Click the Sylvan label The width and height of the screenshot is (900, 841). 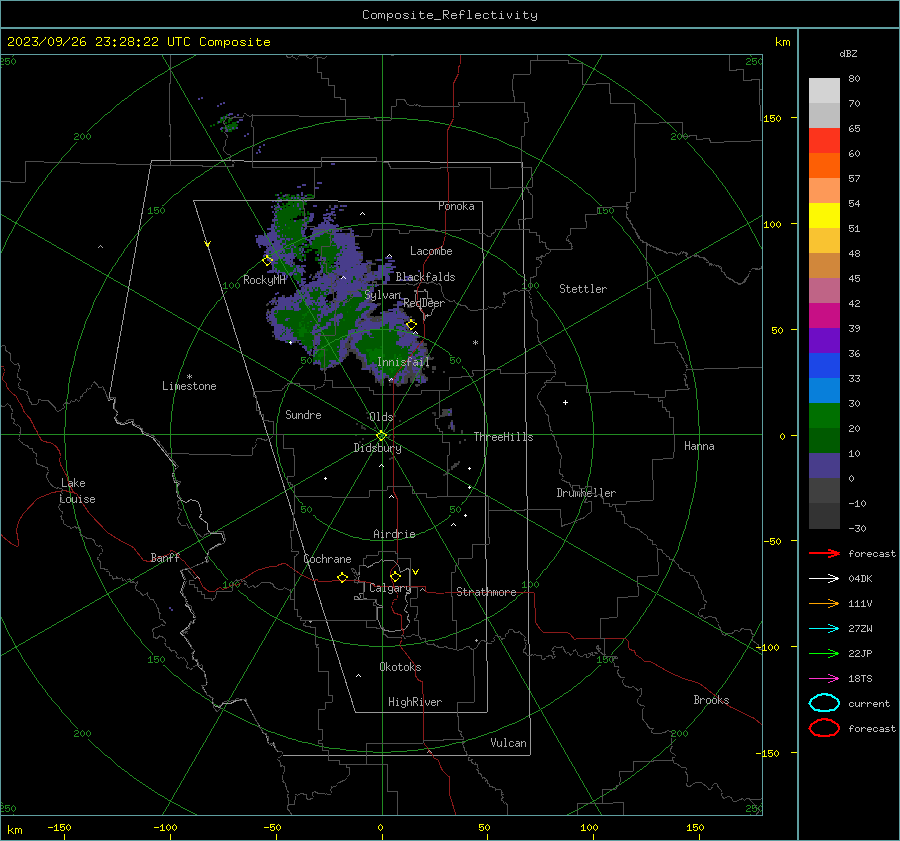click(x=382, y=295)
